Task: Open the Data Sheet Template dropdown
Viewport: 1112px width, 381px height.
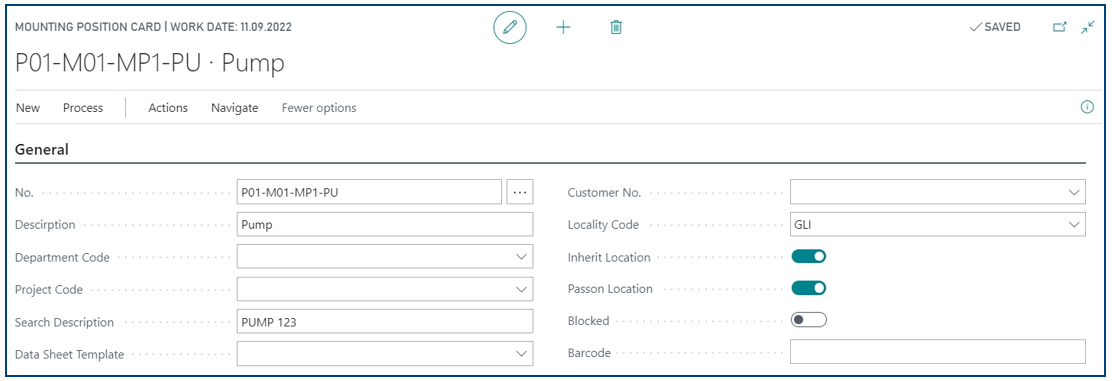Action: pyautogui.click(x=521, y=353)
